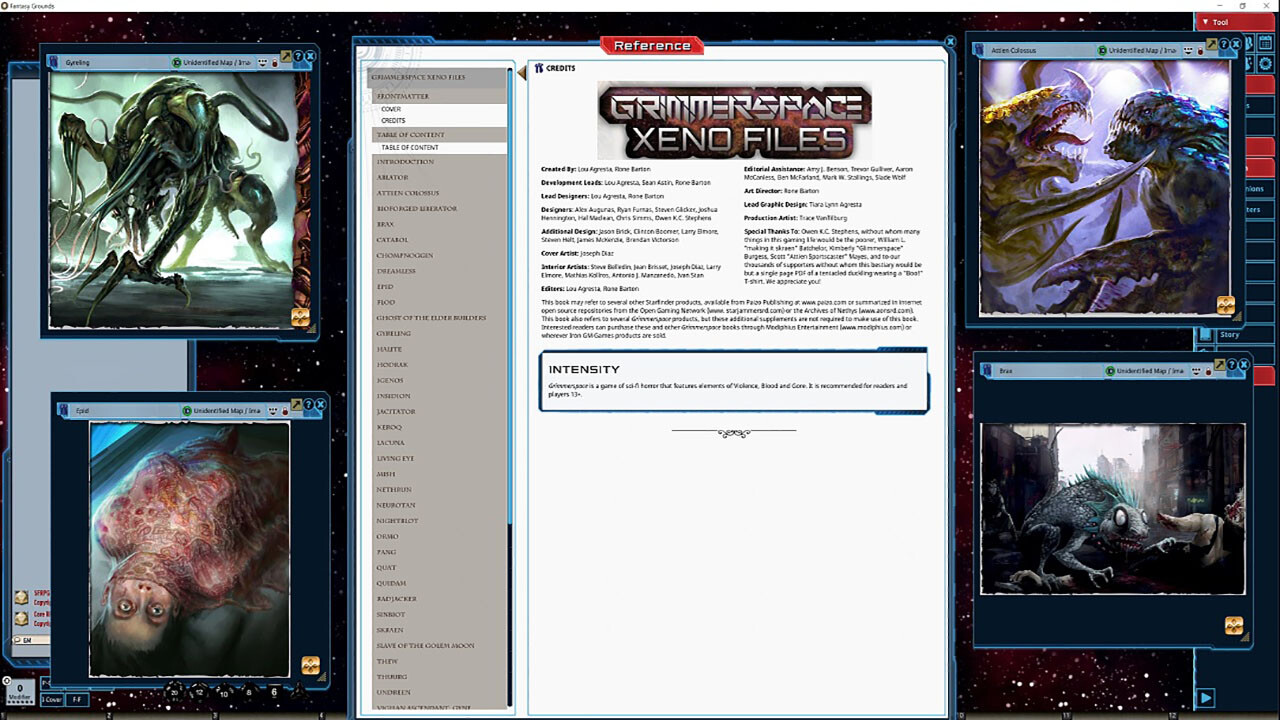
Task: Click the gold pan control on Attien Colossus image
Action: click(1225, 305)
